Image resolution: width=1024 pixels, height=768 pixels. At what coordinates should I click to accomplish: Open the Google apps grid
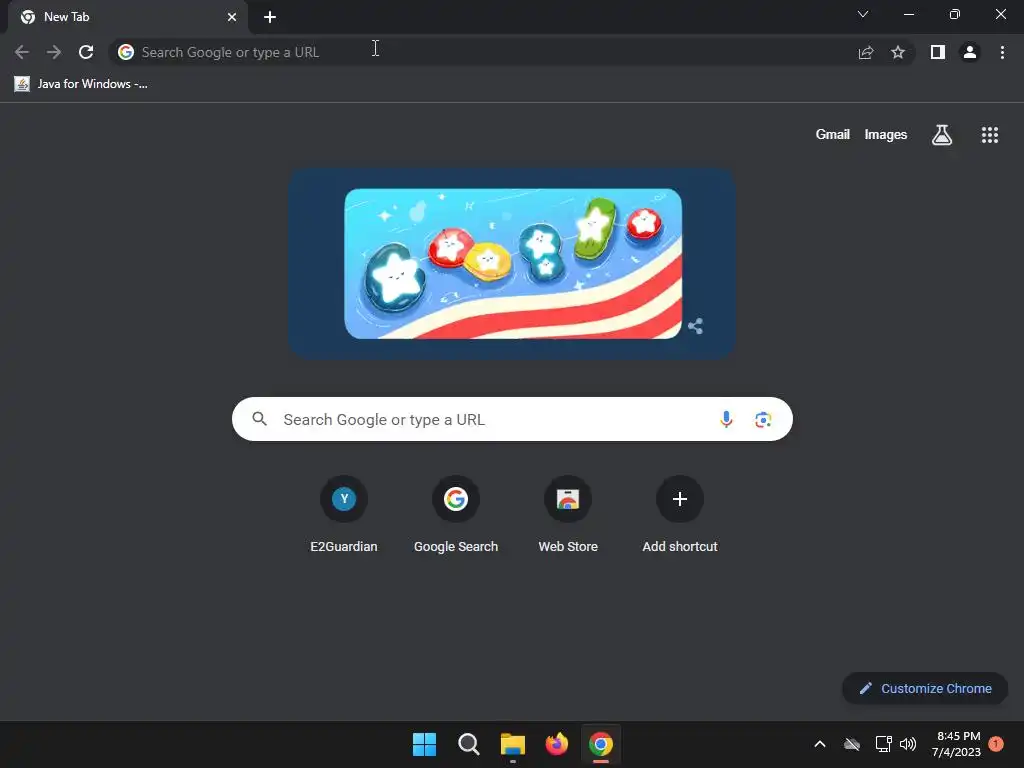(990, 135)
